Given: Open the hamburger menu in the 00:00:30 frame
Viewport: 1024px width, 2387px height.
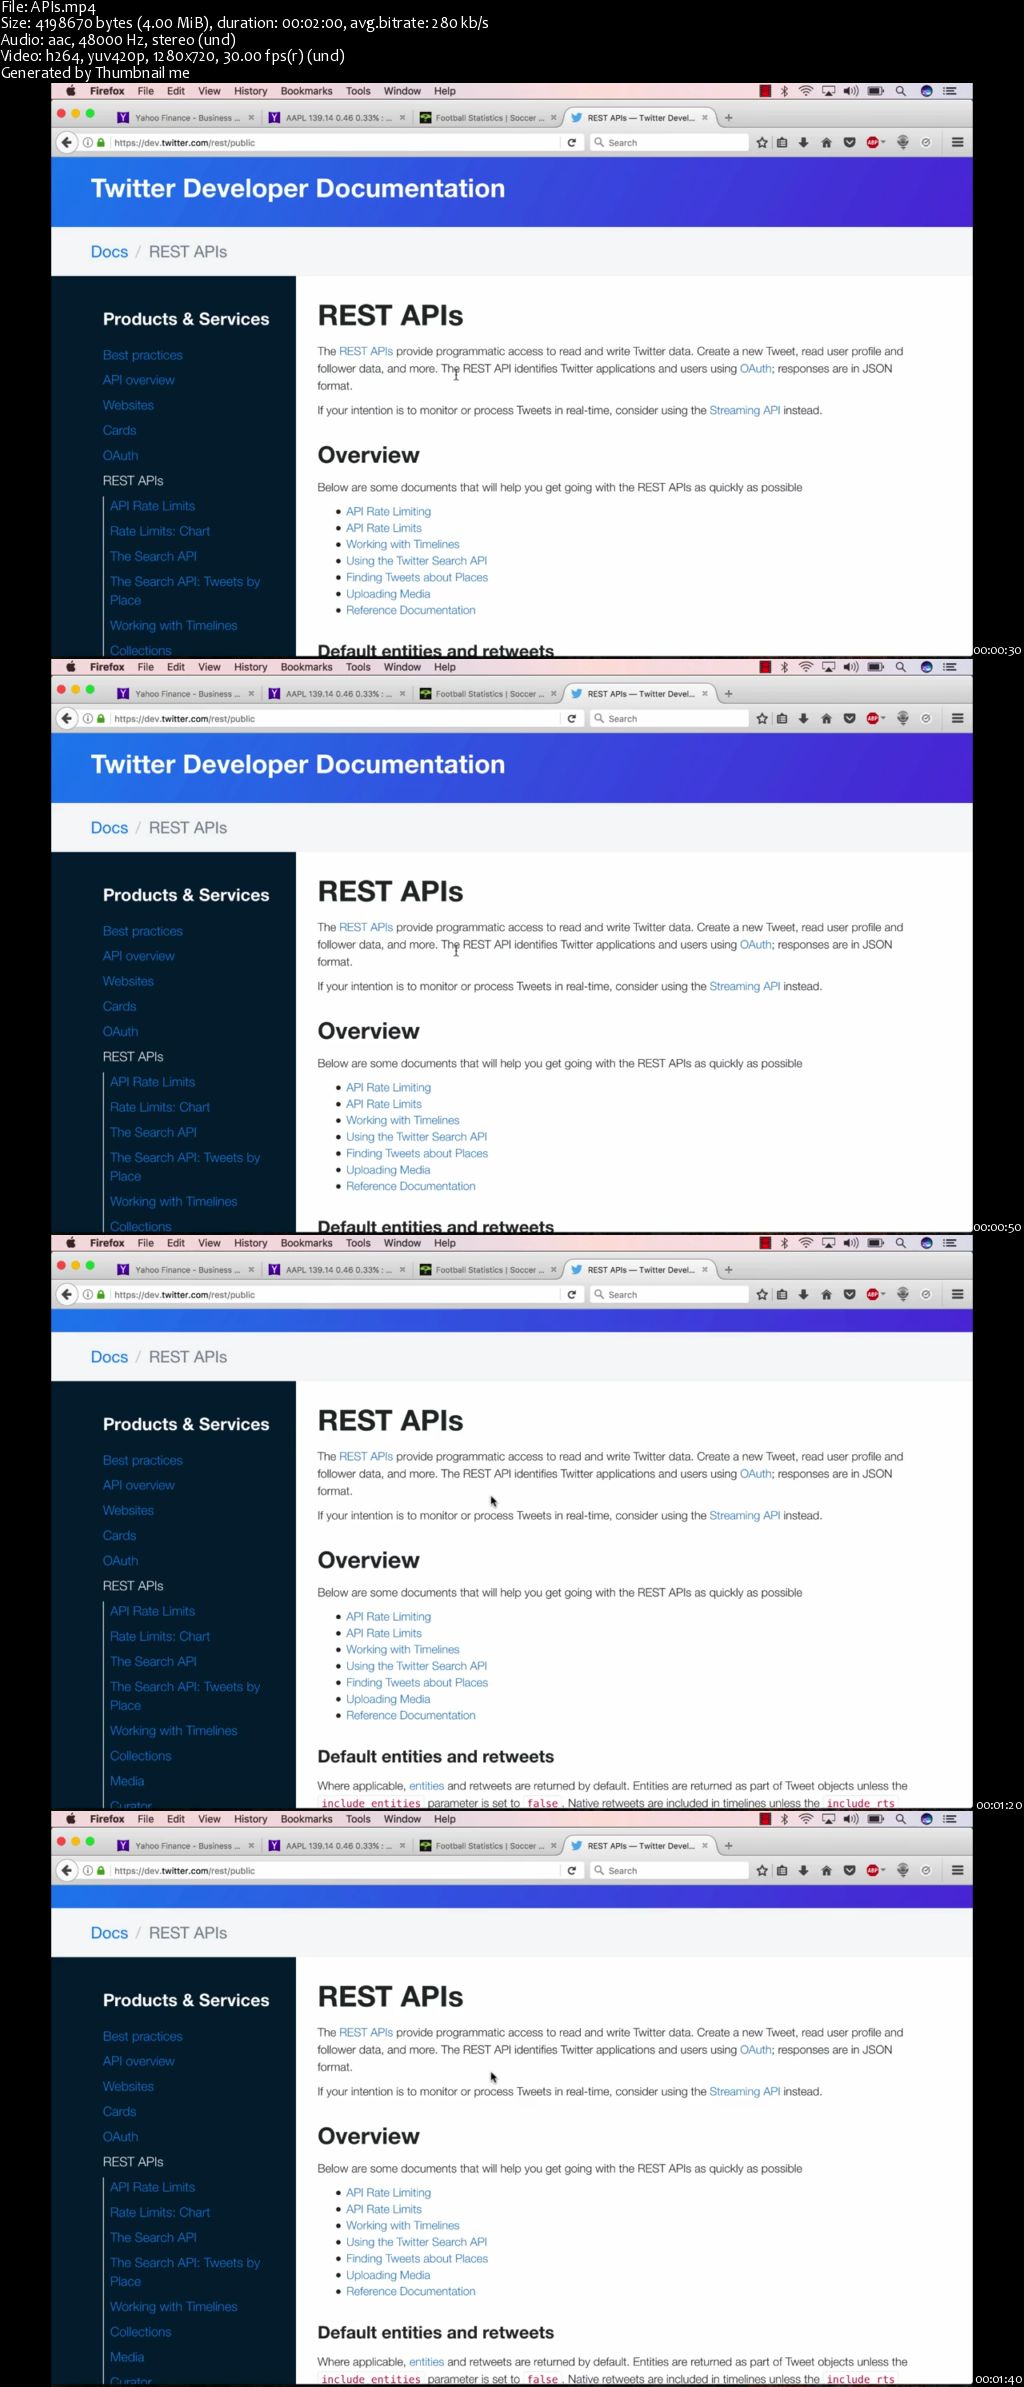Looking at the screenshot, I should pyautogui.click(x=957, y=143).
